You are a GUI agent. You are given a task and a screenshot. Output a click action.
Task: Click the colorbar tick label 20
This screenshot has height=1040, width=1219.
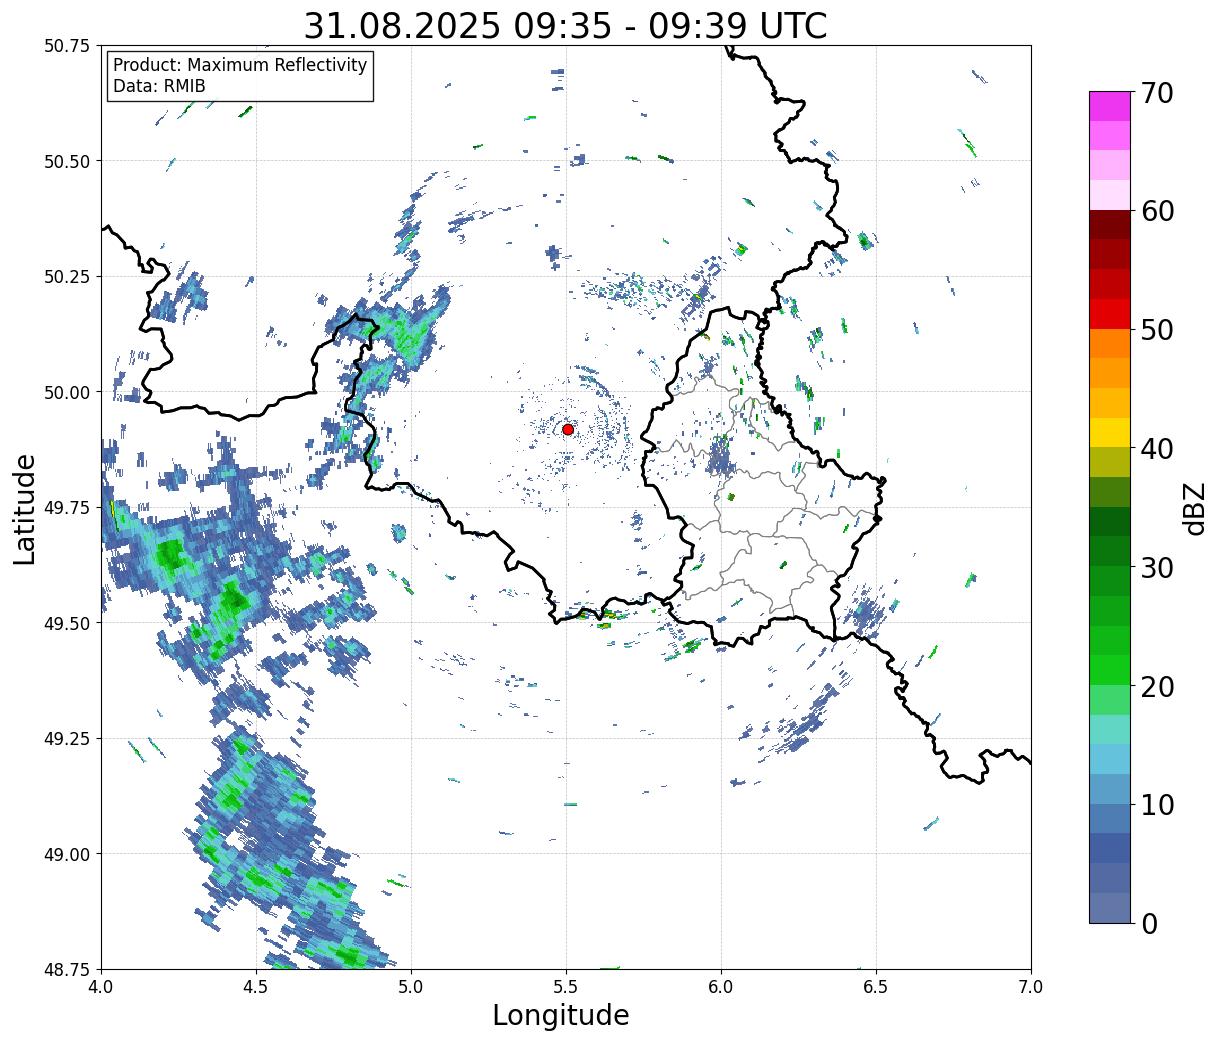[x=1157, y=686]
